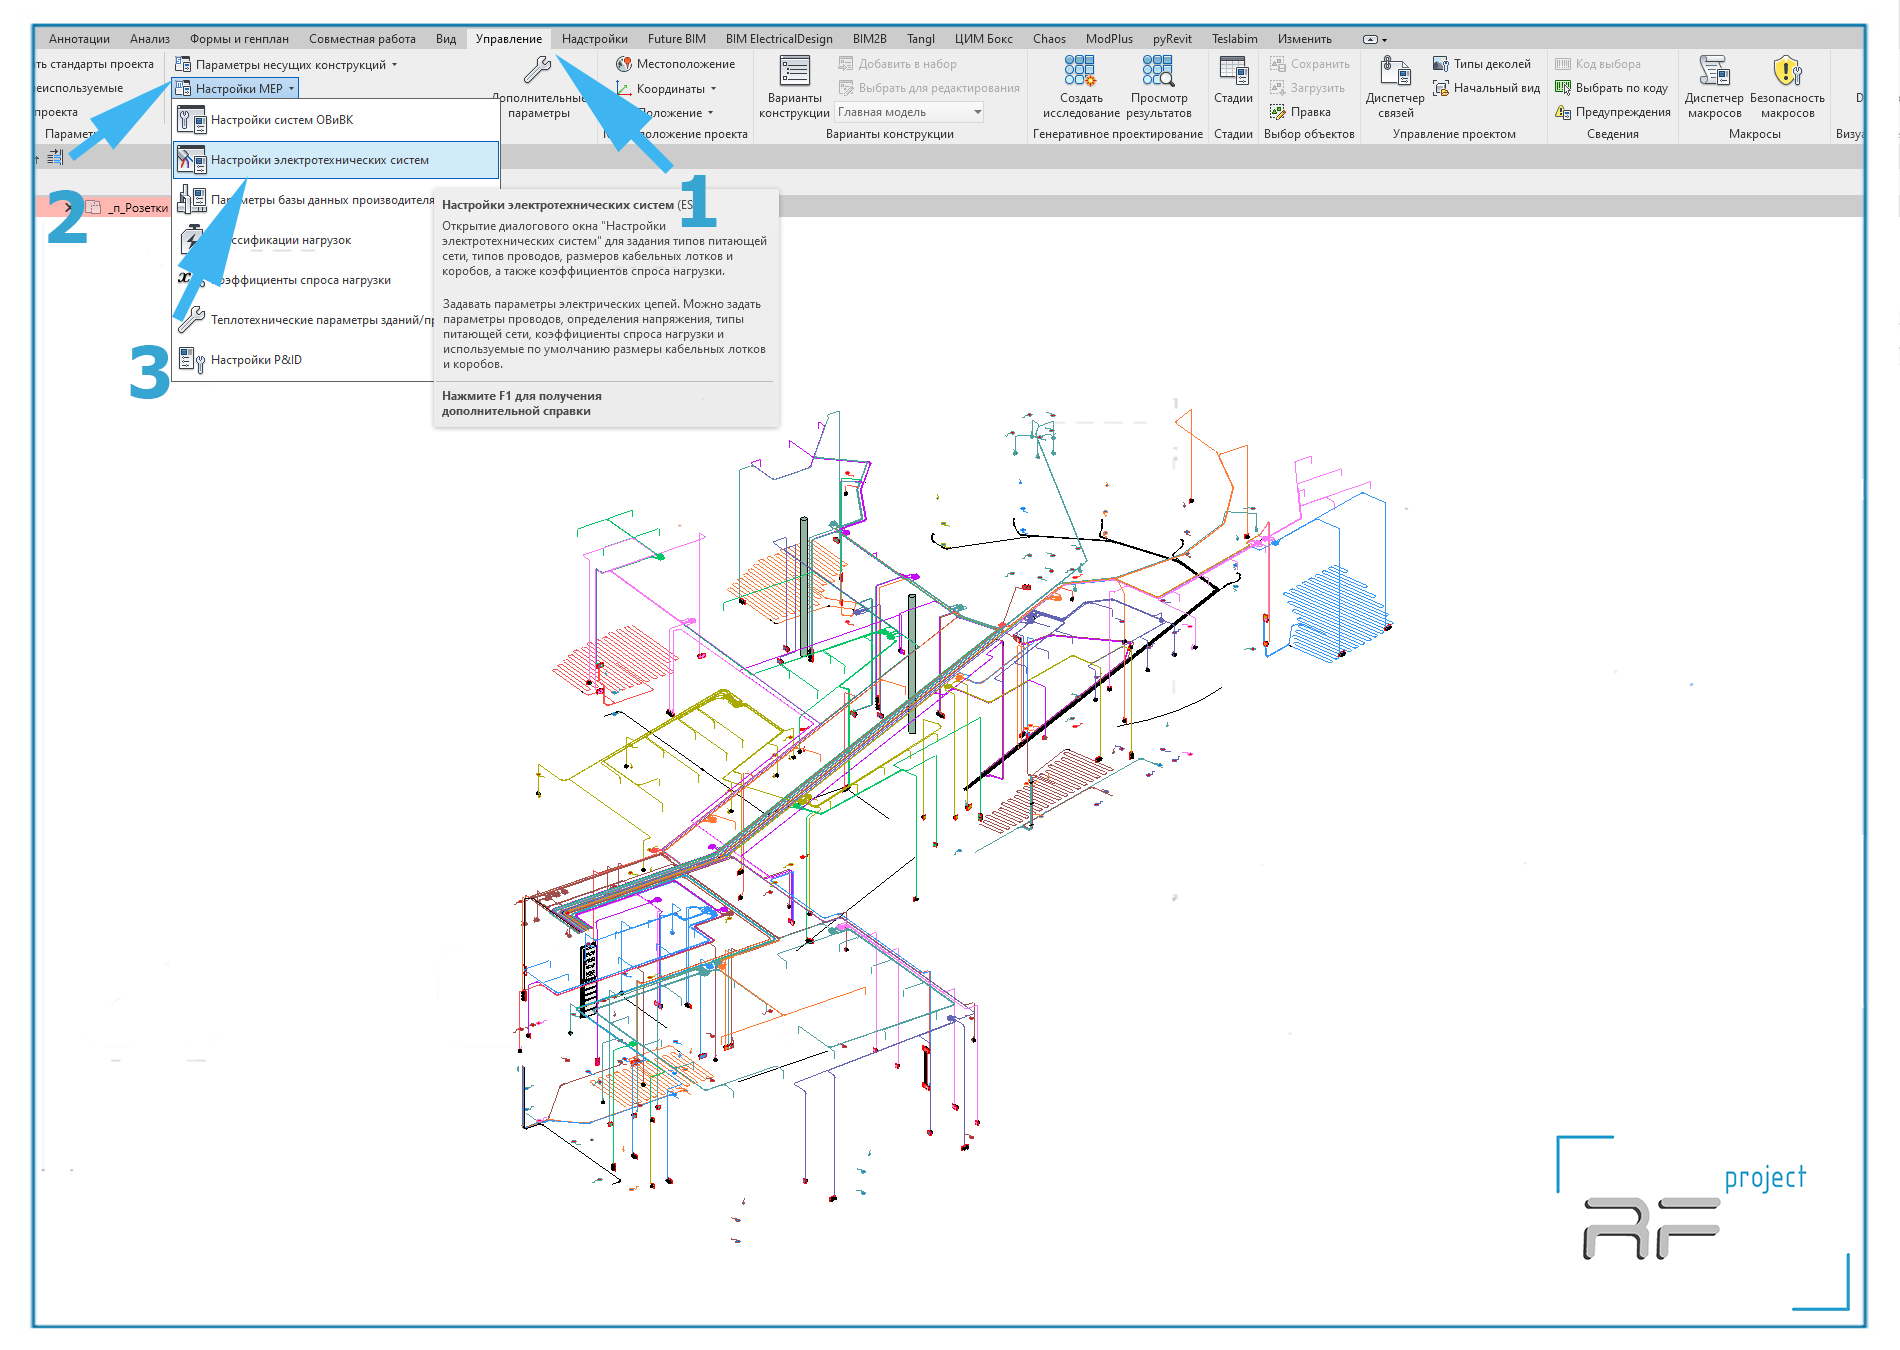Select Теплотехнические параметры зданий menu item
Screen dimensions: 1900x1350
click(x=305, y=320)
